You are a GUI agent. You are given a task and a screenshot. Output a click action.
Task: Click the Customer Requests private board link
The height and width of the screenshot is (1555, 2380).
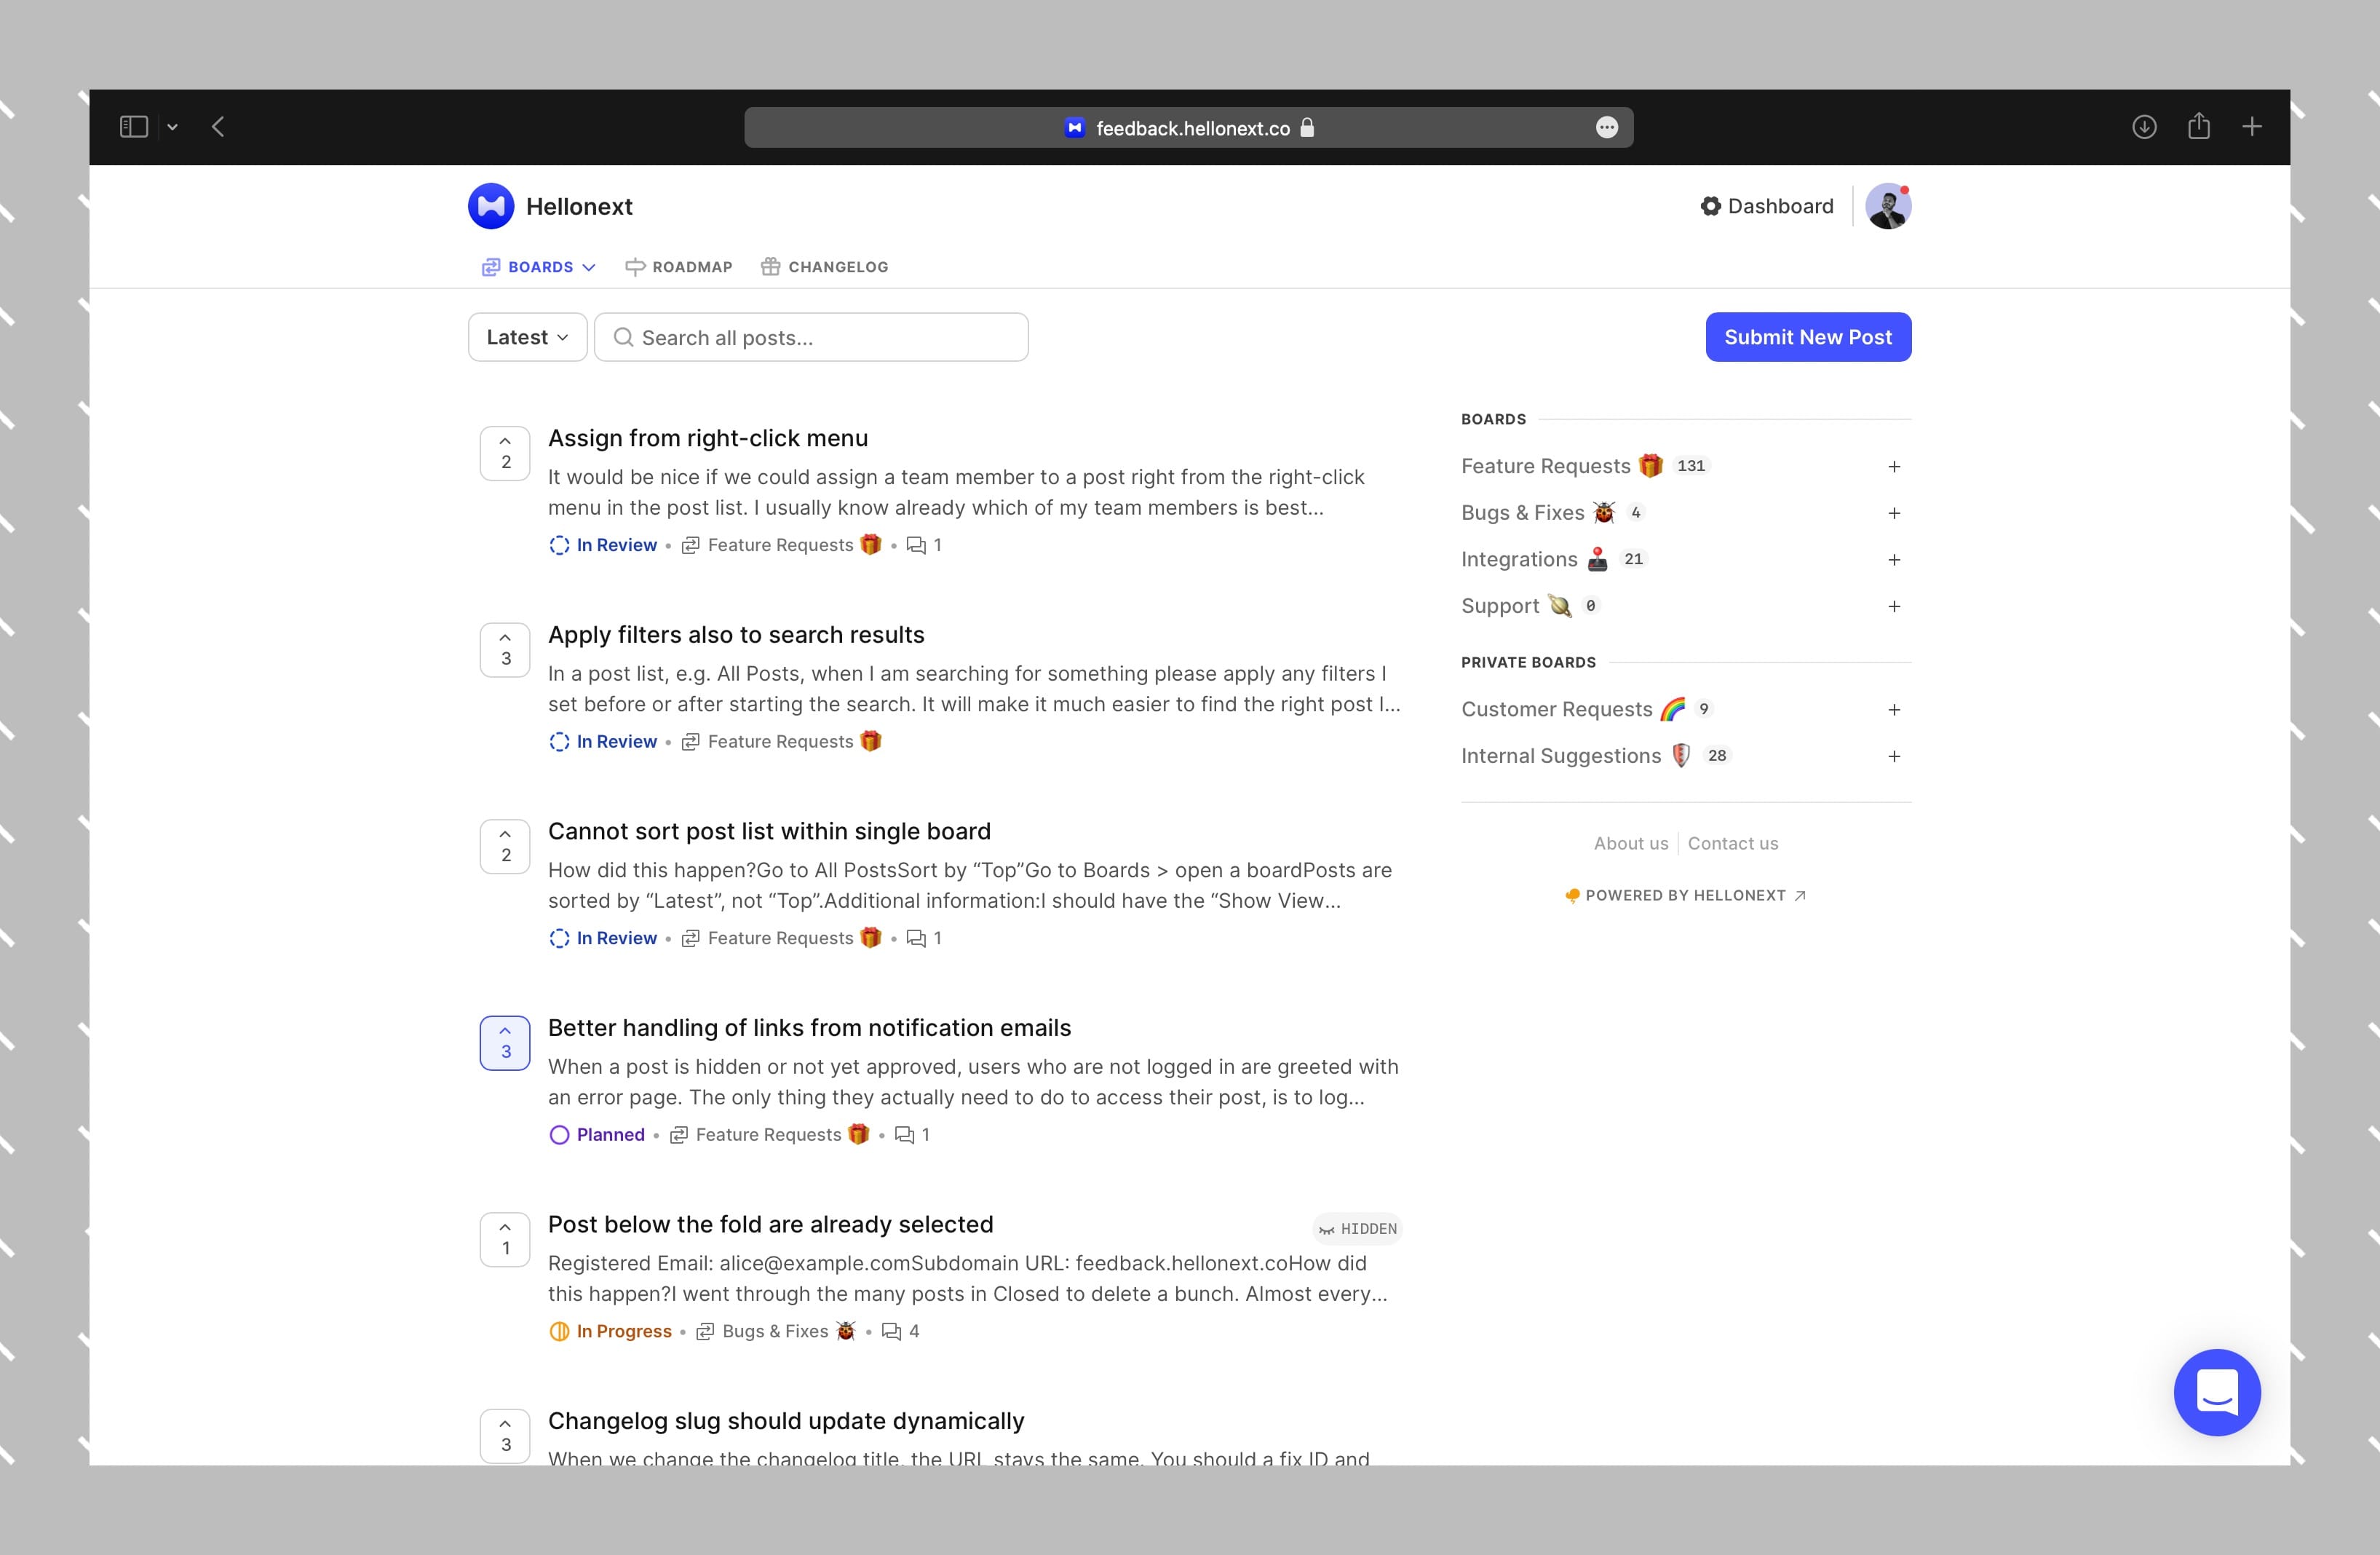click(x=1555, y=708)
